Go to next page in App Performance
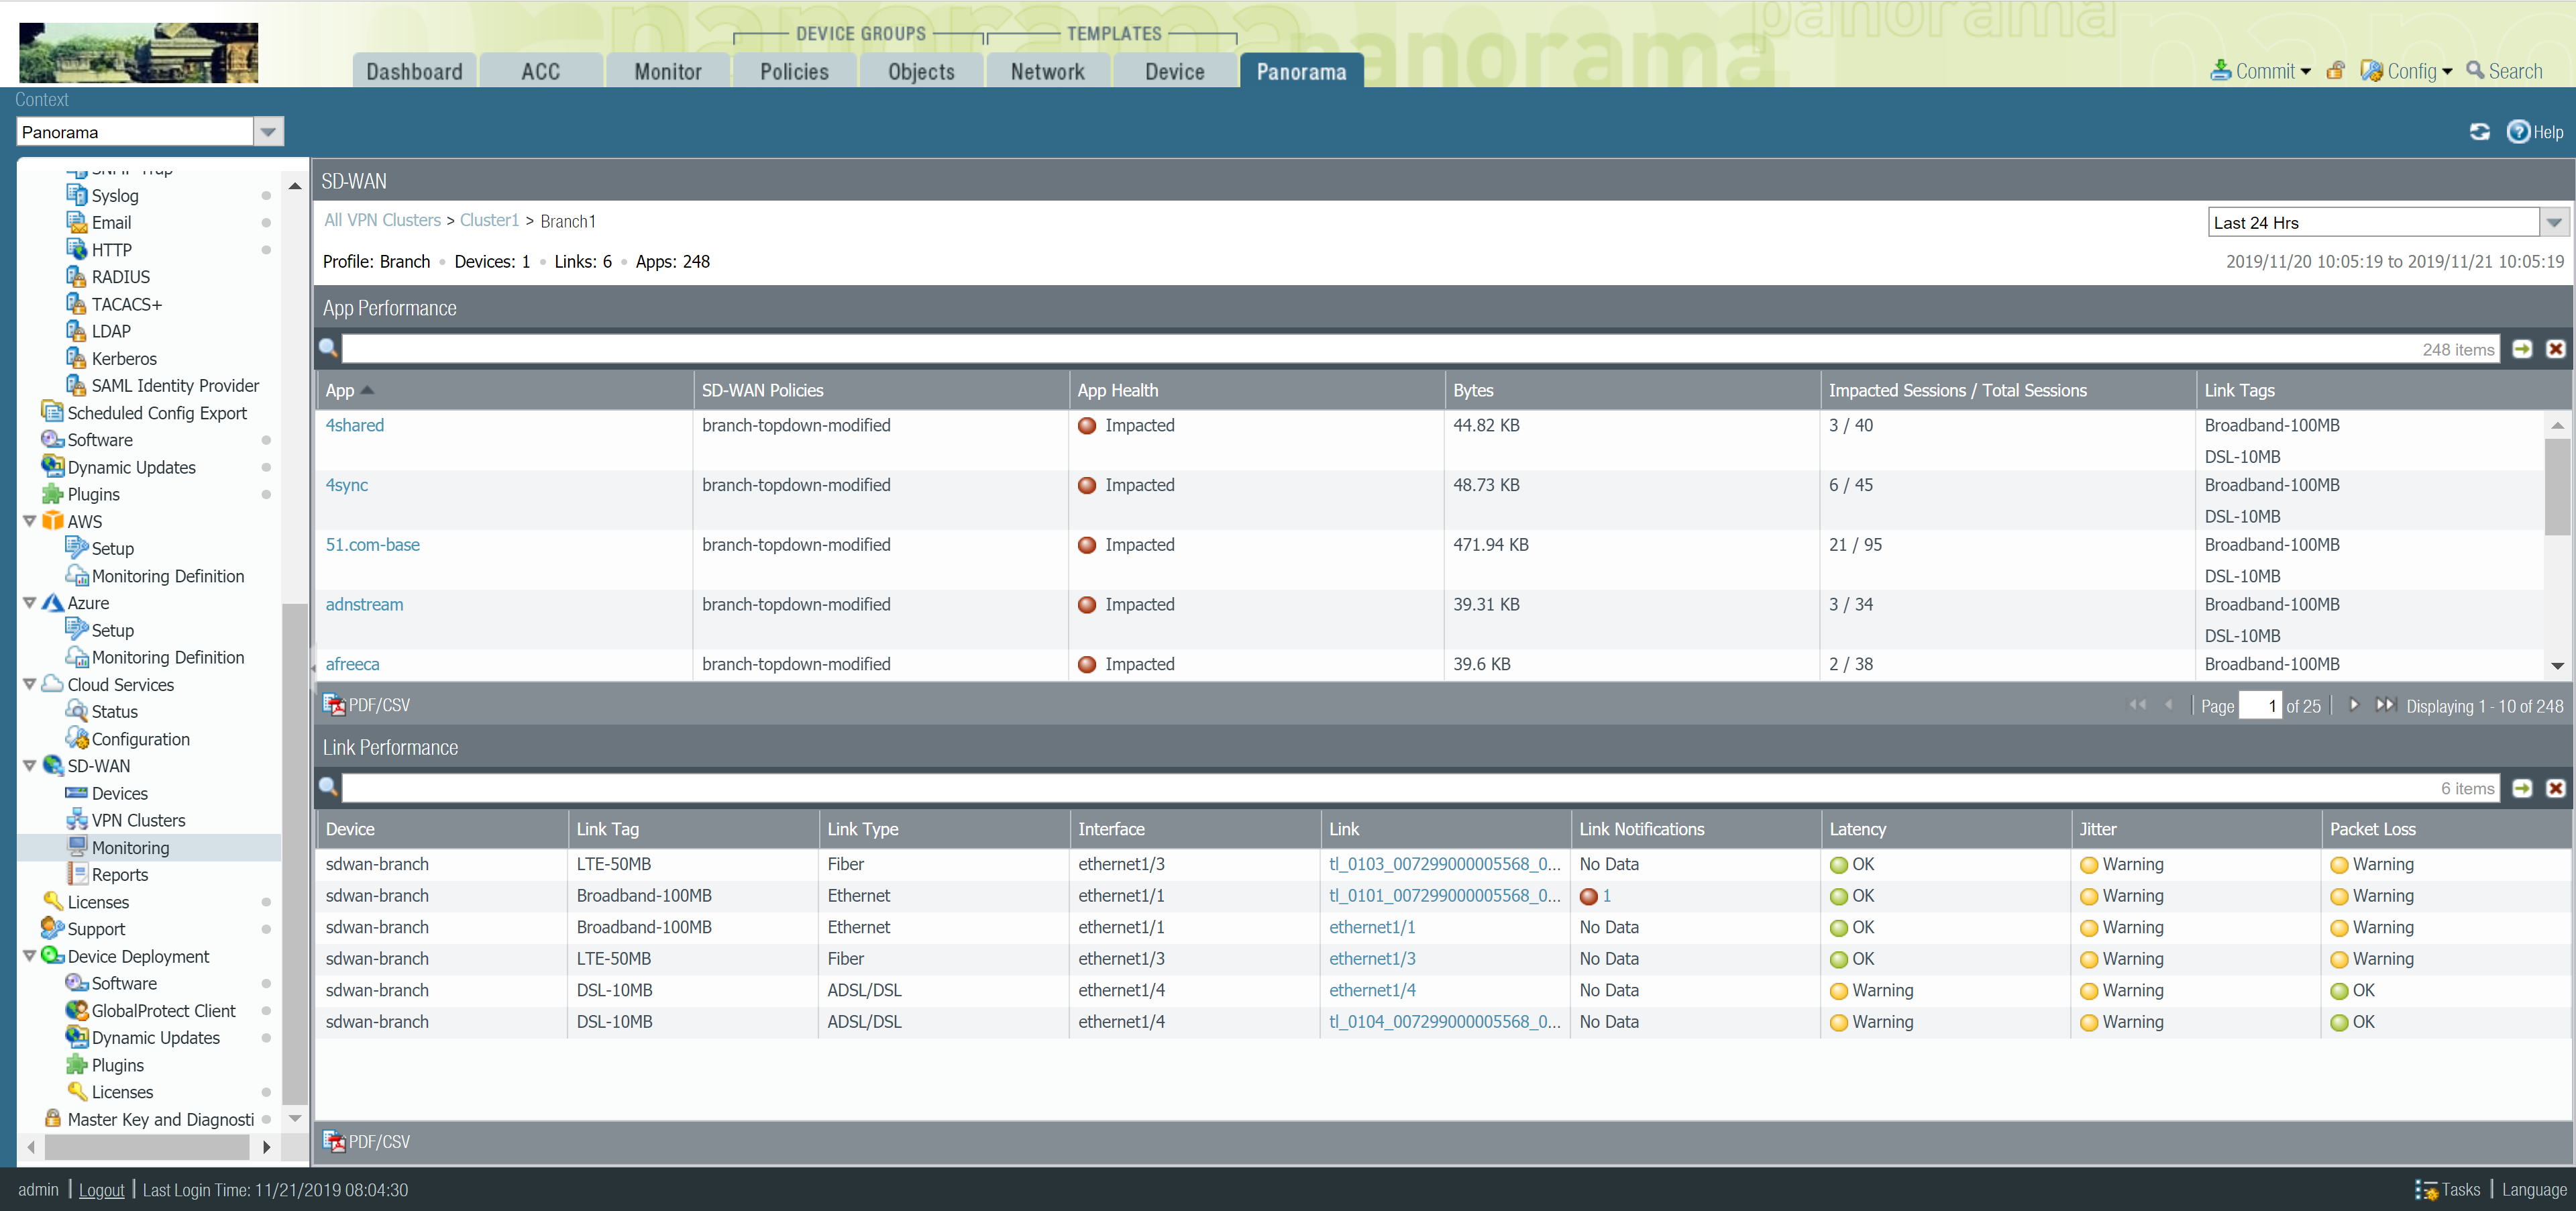 (2354, 705)
